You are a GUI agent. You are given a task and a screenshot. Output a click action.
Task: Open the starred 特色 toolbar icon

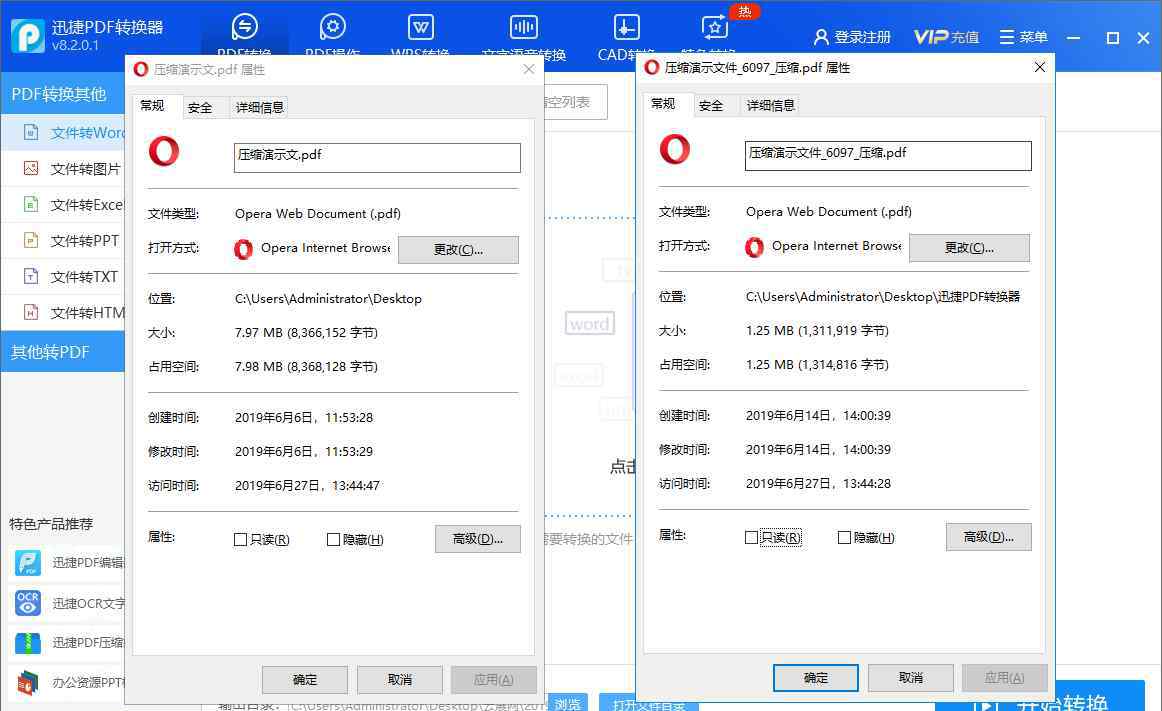pyautogui.click(x=714, y=28)
